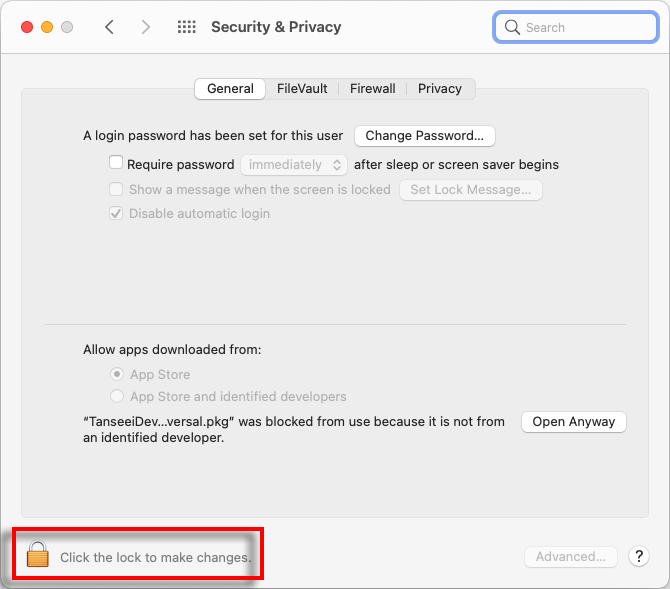Click the padlock icon to unlock settings
Viewport: 670px width, 589px height.
point(38,554)
